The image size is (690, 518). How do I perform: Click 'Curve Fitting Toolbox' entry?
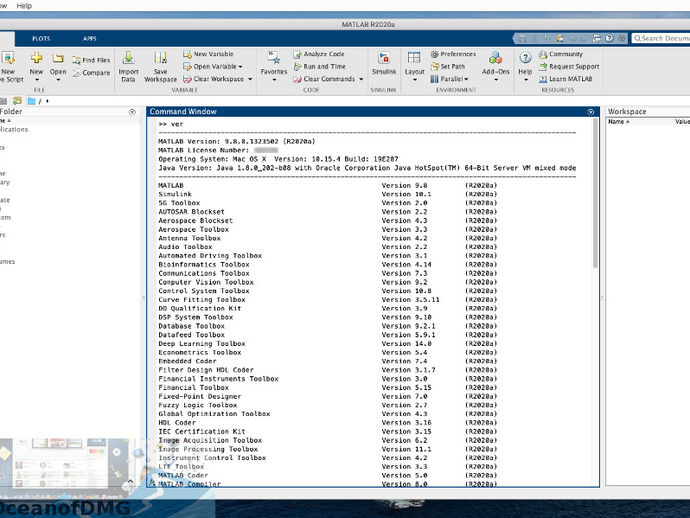[202, 300]
